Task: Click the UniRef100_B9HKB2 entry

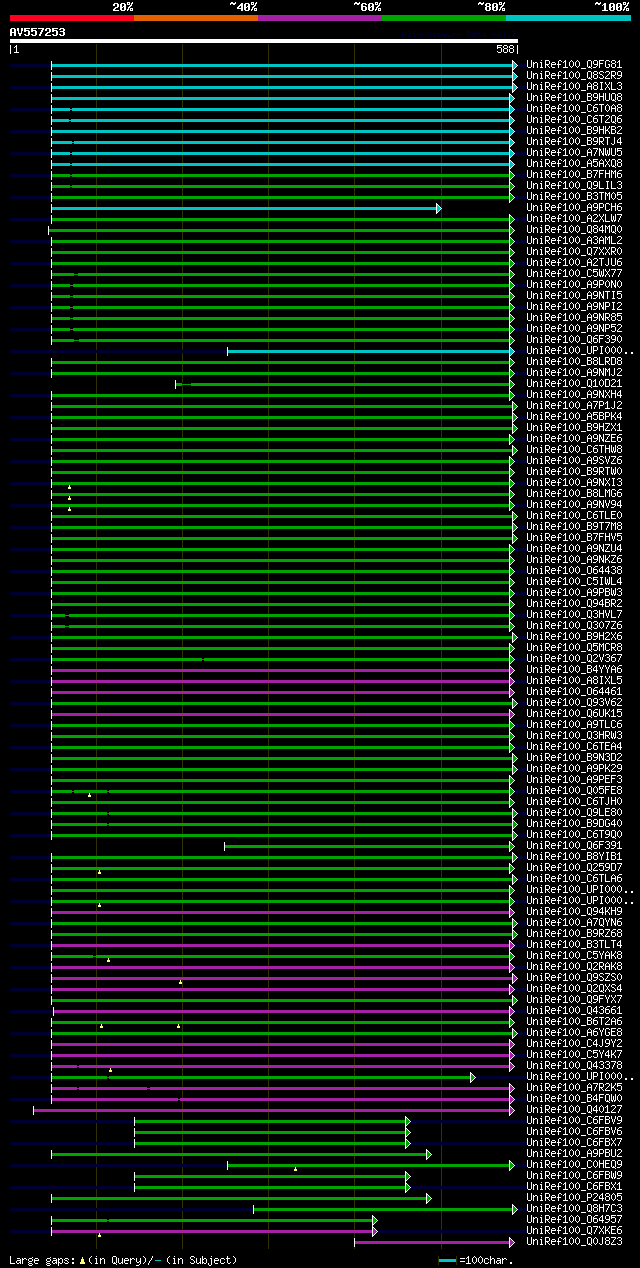Action: pos(574,130)
